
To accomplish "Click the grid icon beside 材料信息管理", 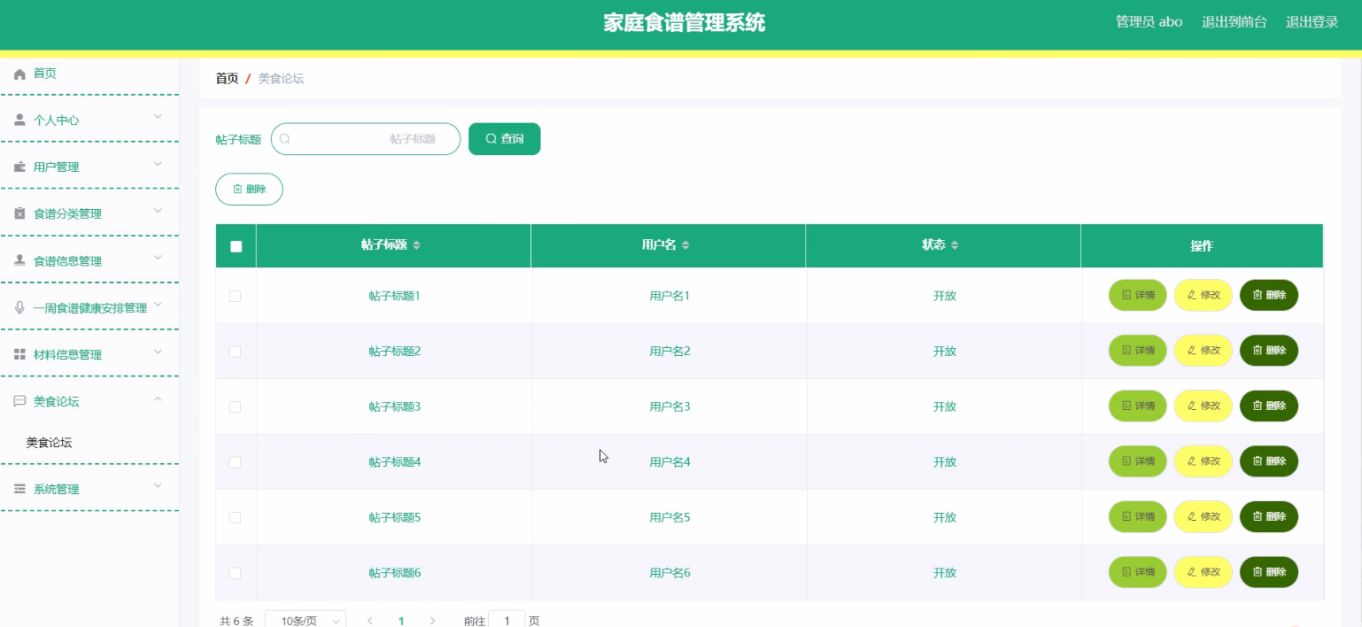I will click(19, 354).
